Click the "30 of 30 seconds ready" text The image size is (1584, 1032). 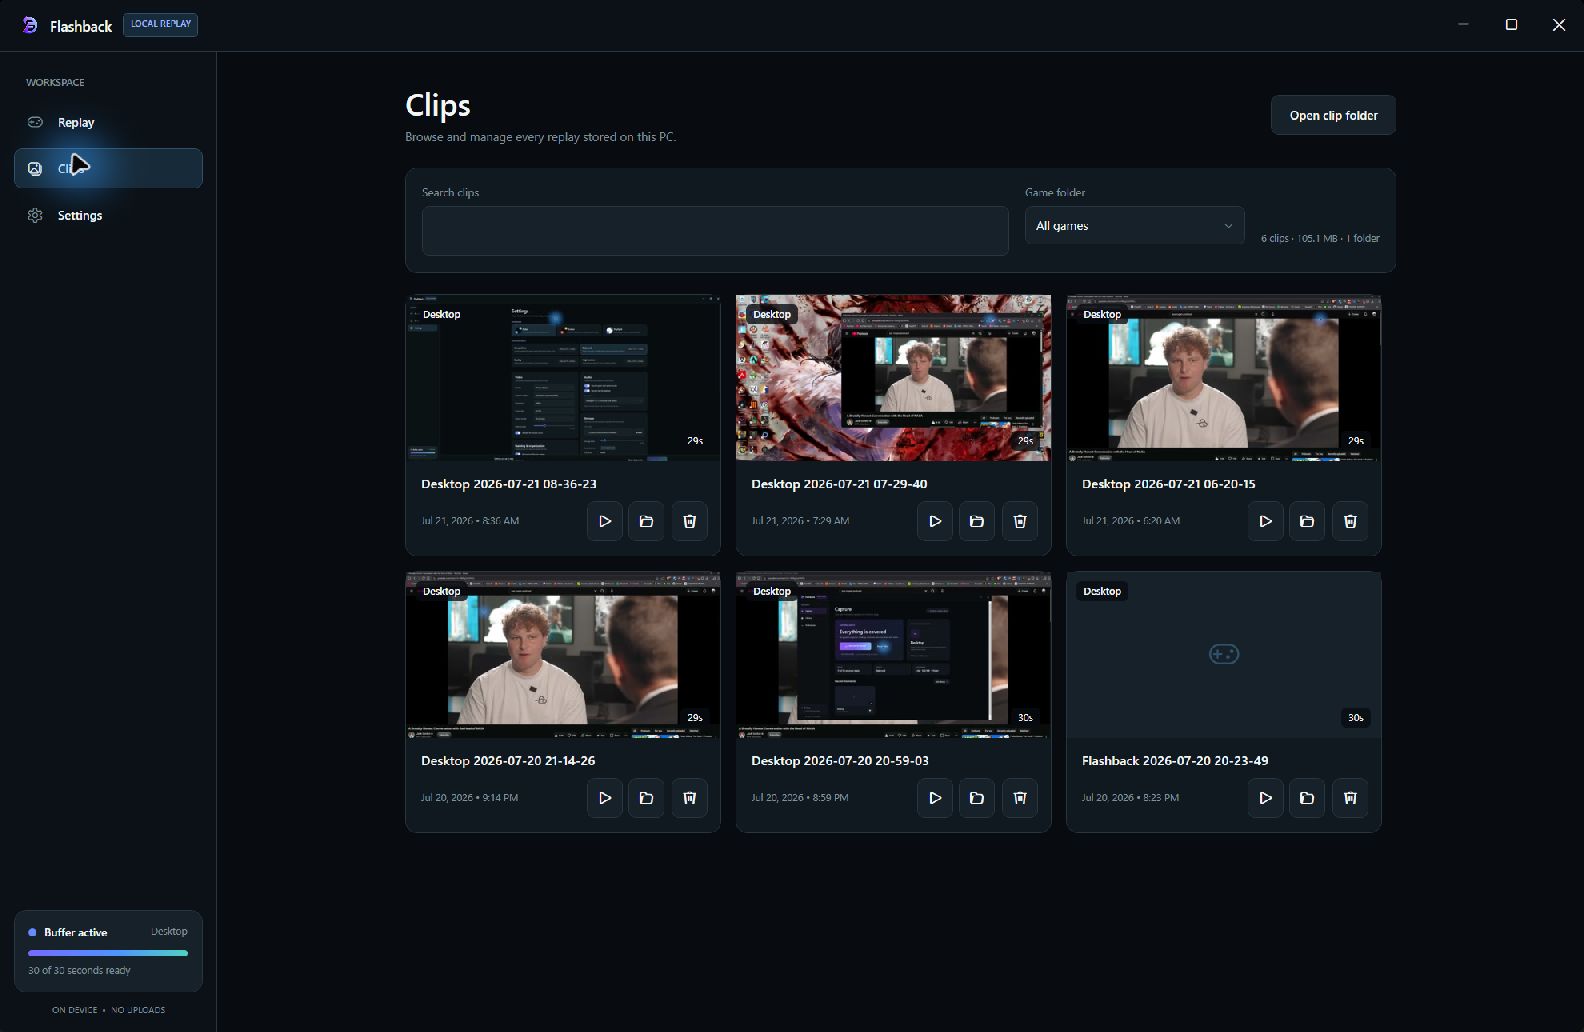[79, 970]
